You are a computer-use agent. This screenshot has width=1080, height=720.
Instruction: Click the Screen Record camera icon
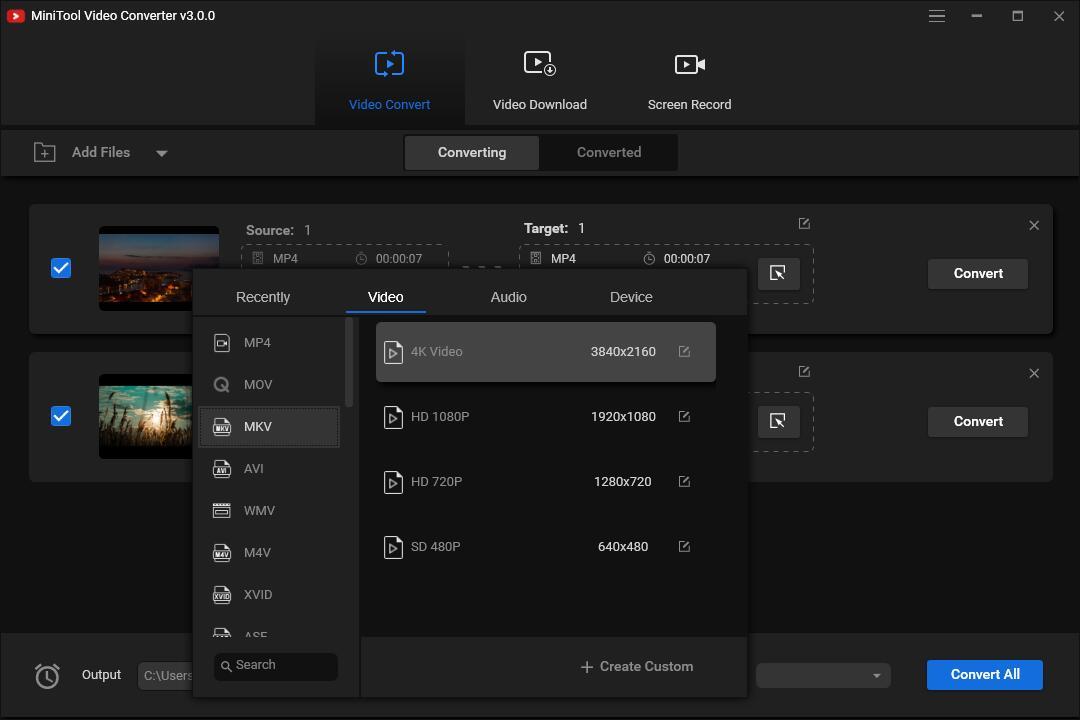click(x=689, y=65)
